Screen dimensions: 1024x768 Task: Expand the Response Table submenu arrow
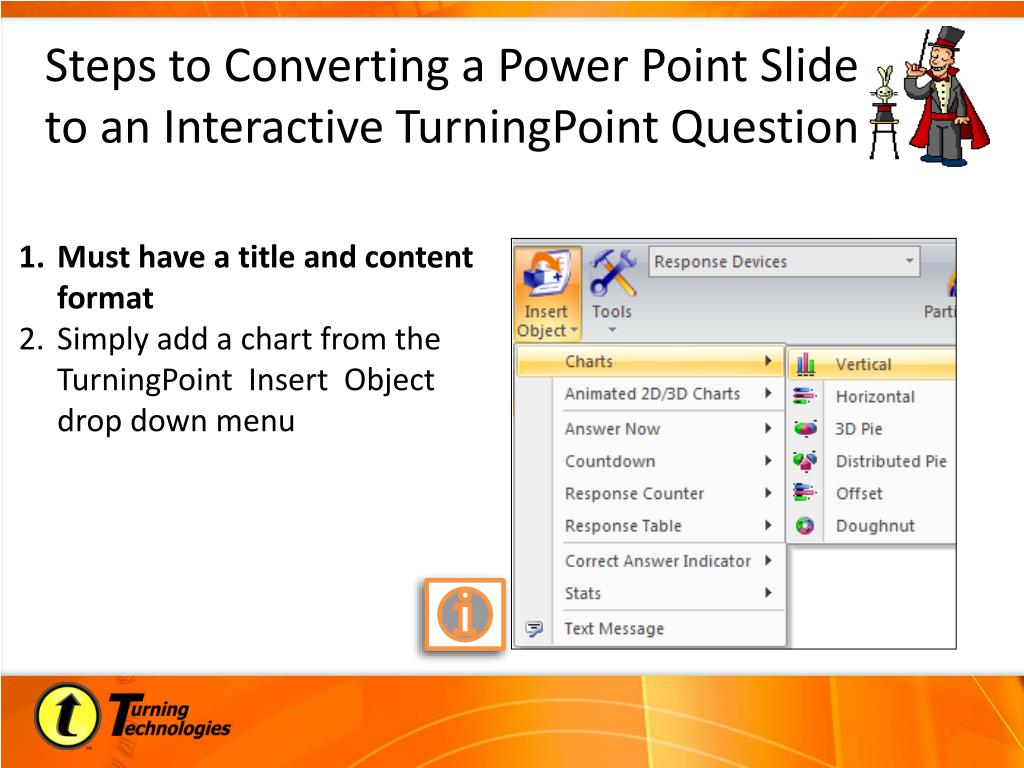(768, 525)
